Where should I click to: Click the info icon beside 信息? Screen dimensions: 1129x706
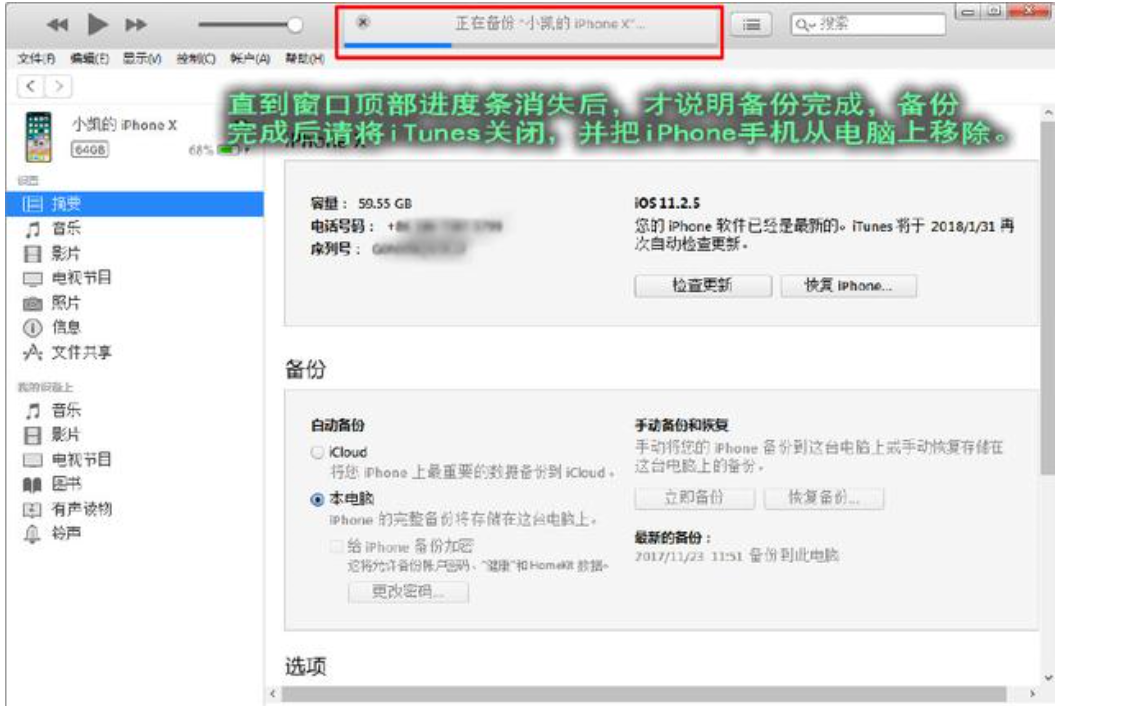click(32, 327)
